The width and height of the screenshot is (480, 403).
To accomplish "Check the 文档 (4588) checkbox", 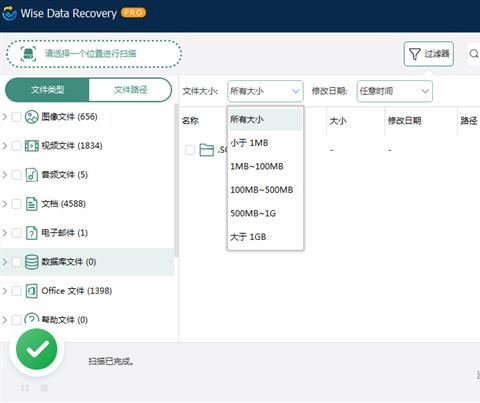I will [16, 204].
